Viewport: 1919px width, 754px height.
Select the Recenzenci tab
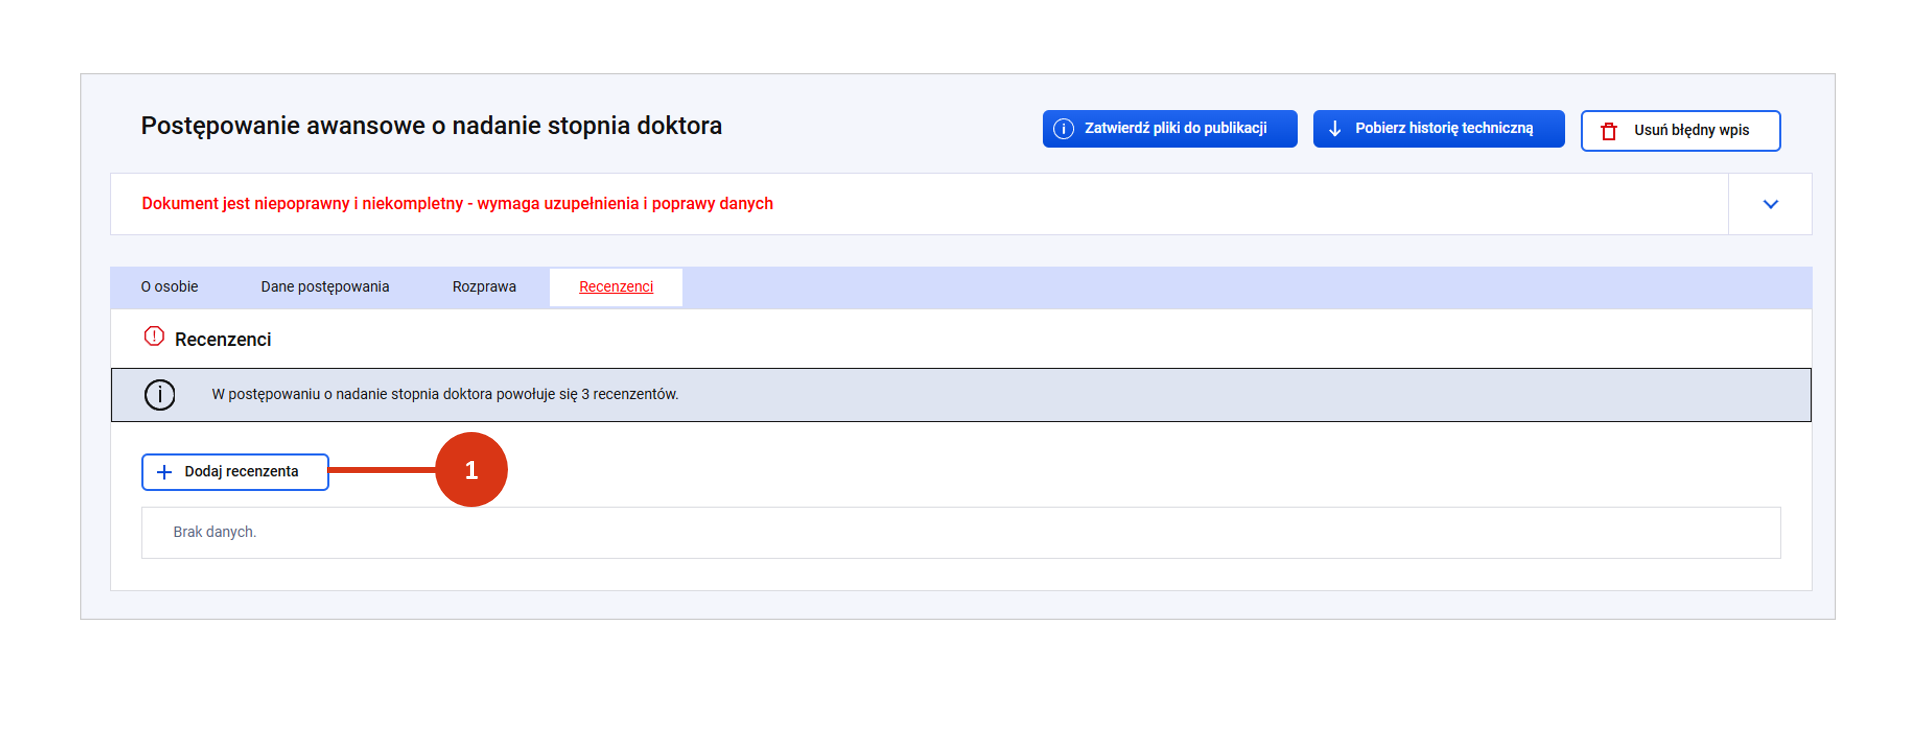tap(616, 287)
